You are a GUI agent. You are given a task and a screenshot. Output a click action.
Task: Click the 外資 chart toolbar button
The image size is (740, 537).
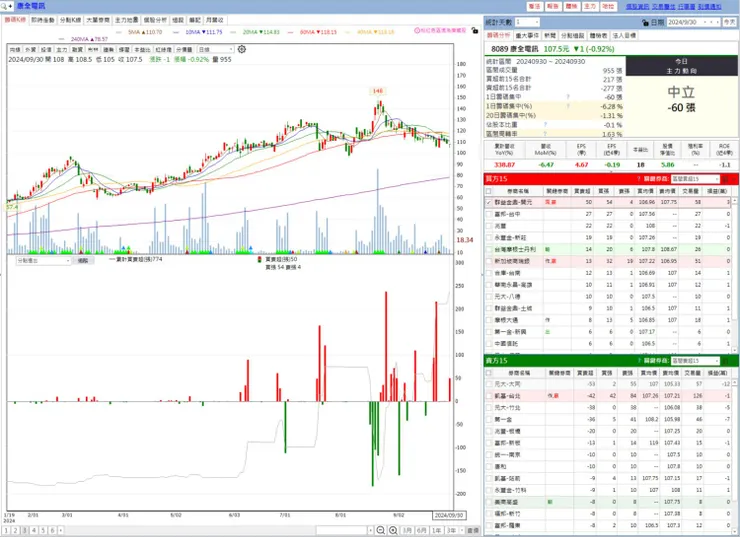tap(30, 49)
